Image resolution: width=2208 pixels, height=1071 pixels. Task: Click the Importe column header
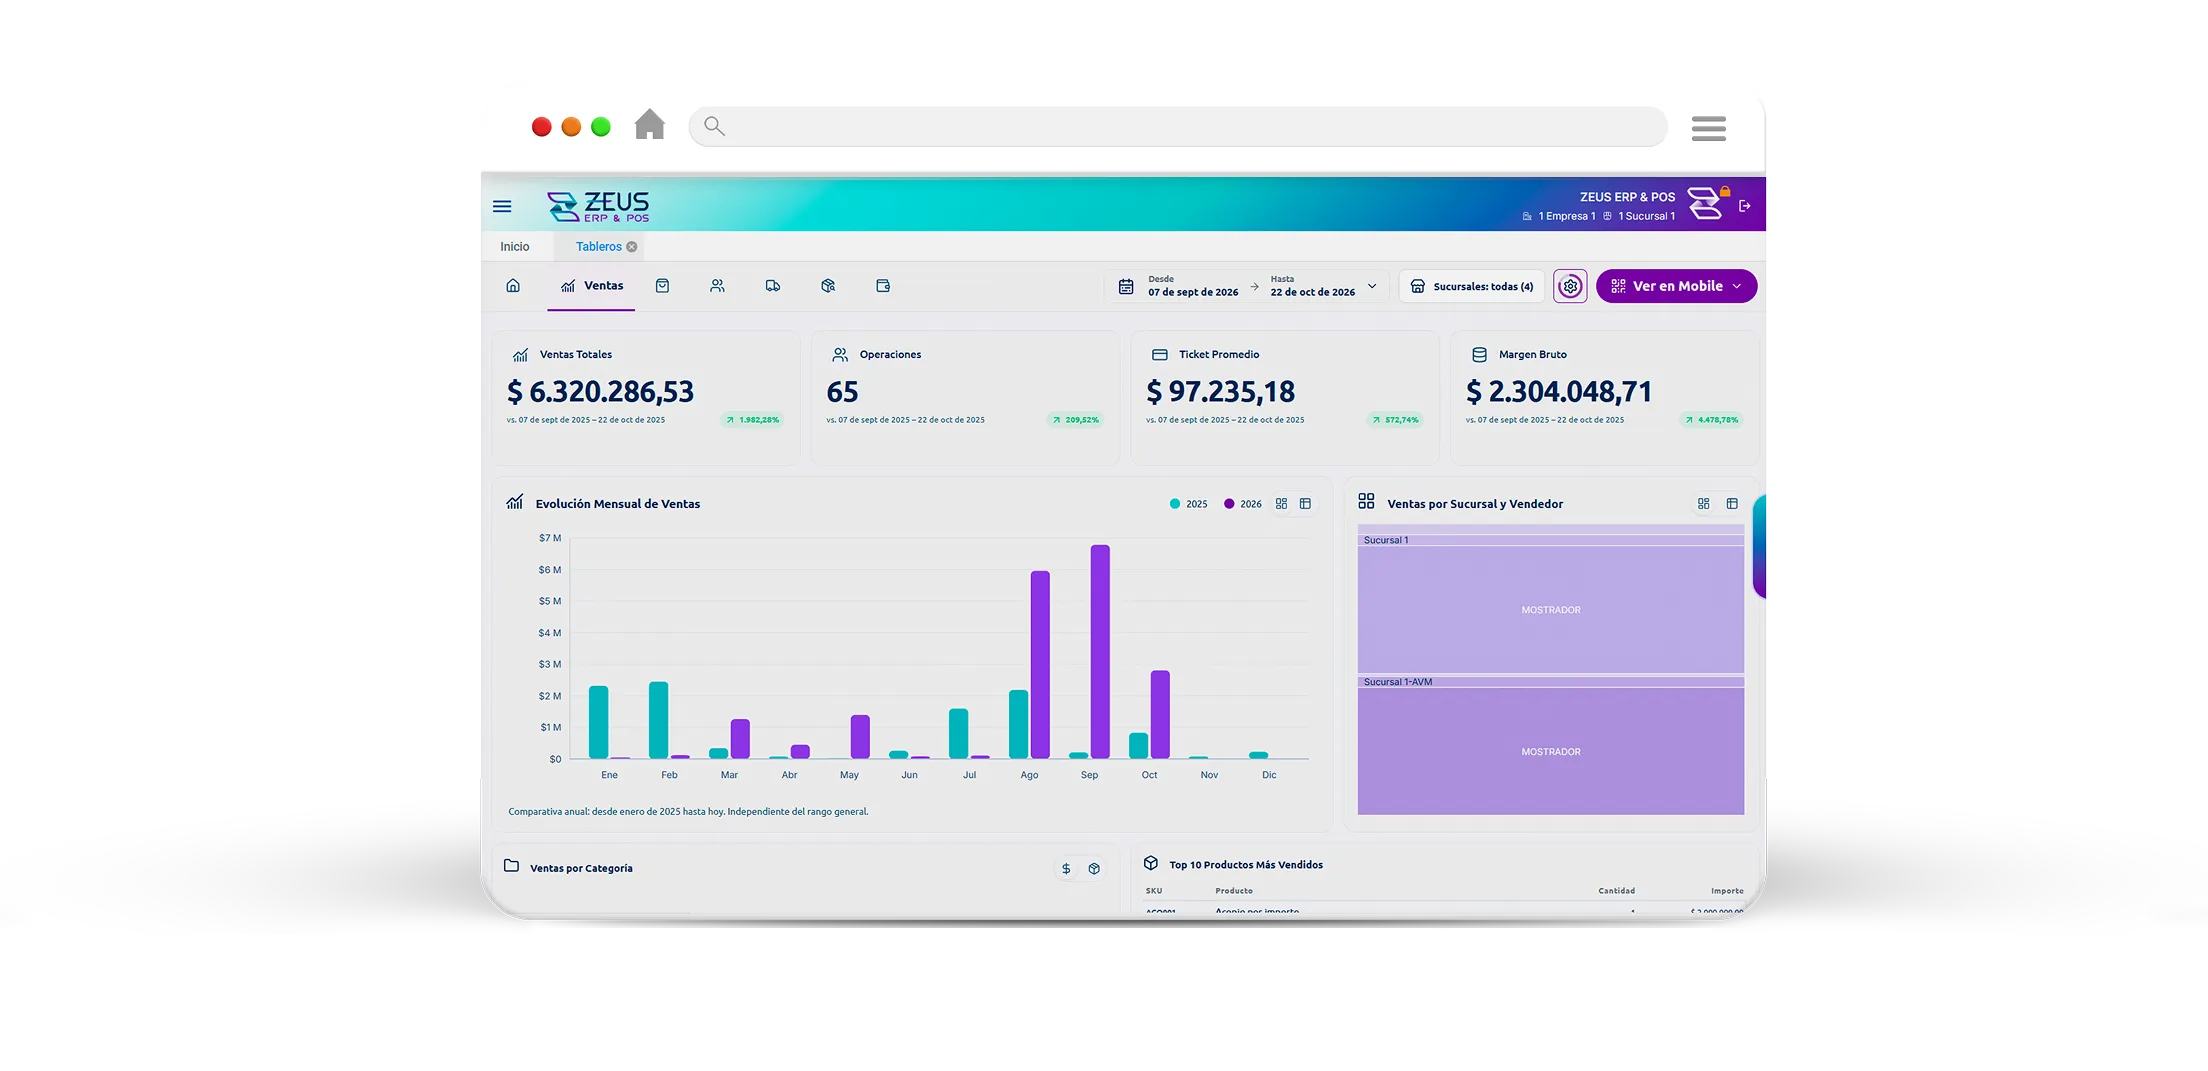click(x=1727, y=891)
